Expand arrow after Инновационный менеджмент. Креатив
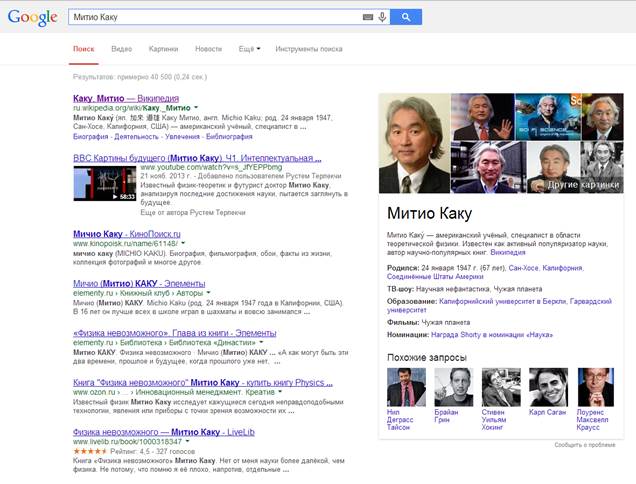Screen dimensions: 636x484 [x=280, y=392]
